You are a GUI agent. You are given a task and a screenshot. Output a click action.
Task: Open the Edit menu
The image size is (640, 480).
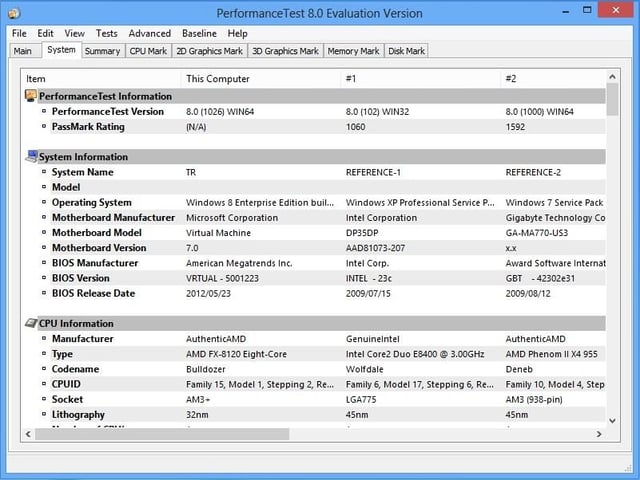click(45, 33)
